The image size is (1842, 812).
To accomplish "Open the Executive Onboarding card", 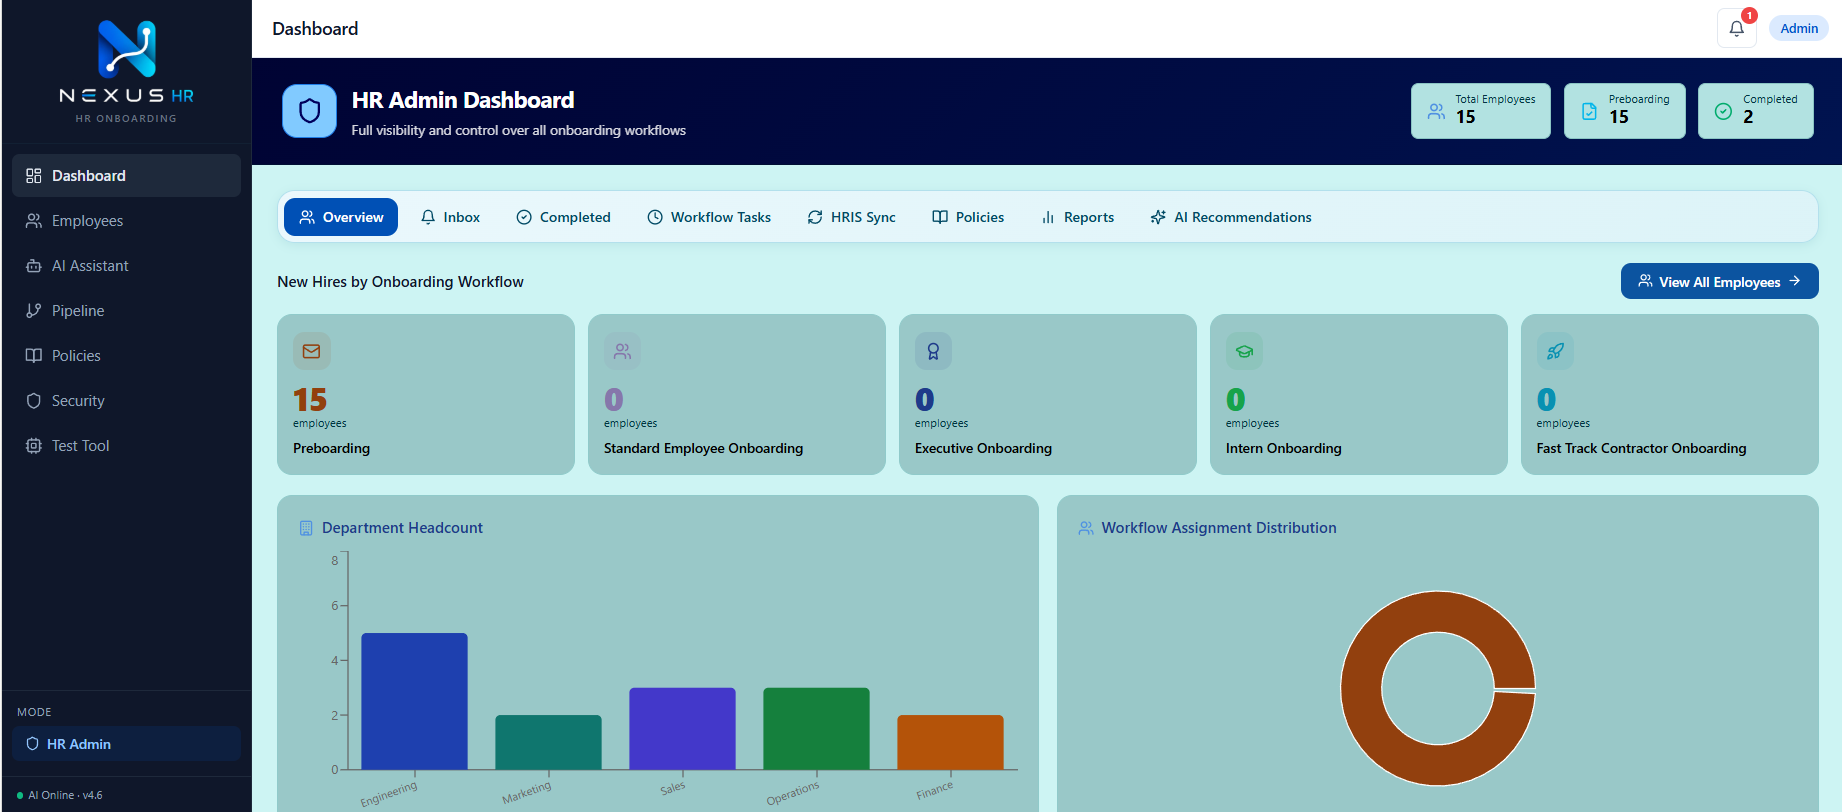I will pos(1048,394).
